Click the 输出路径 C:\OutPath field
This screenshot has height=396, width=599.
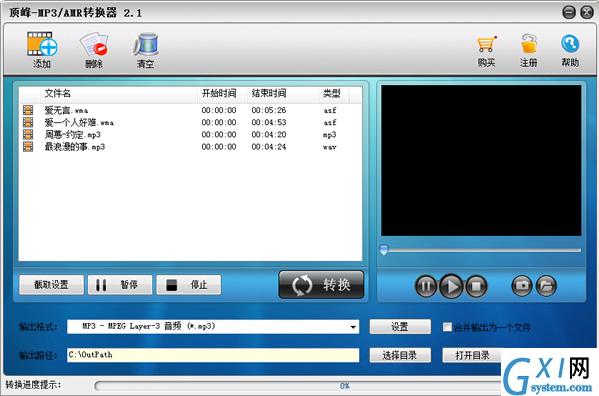tap(213, 355)
